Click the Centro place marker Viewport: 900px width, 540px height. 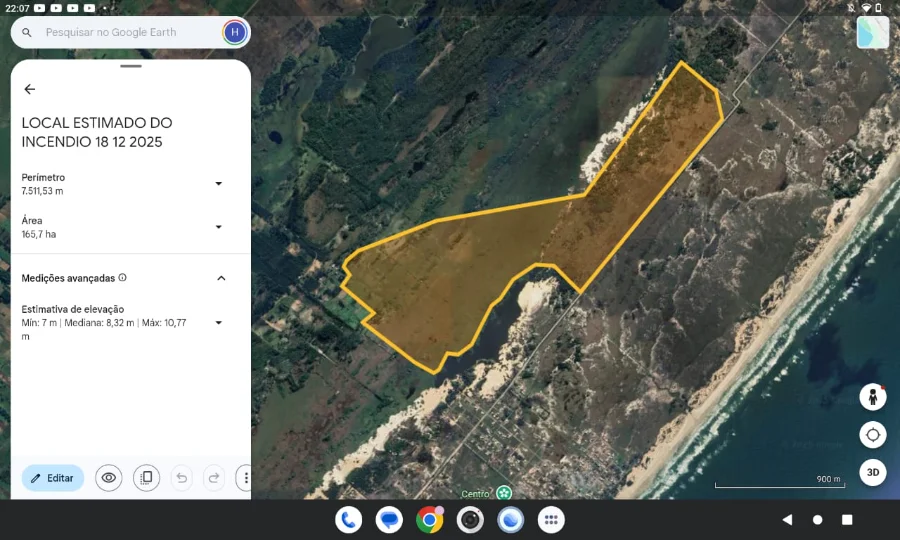click(504, 493)
